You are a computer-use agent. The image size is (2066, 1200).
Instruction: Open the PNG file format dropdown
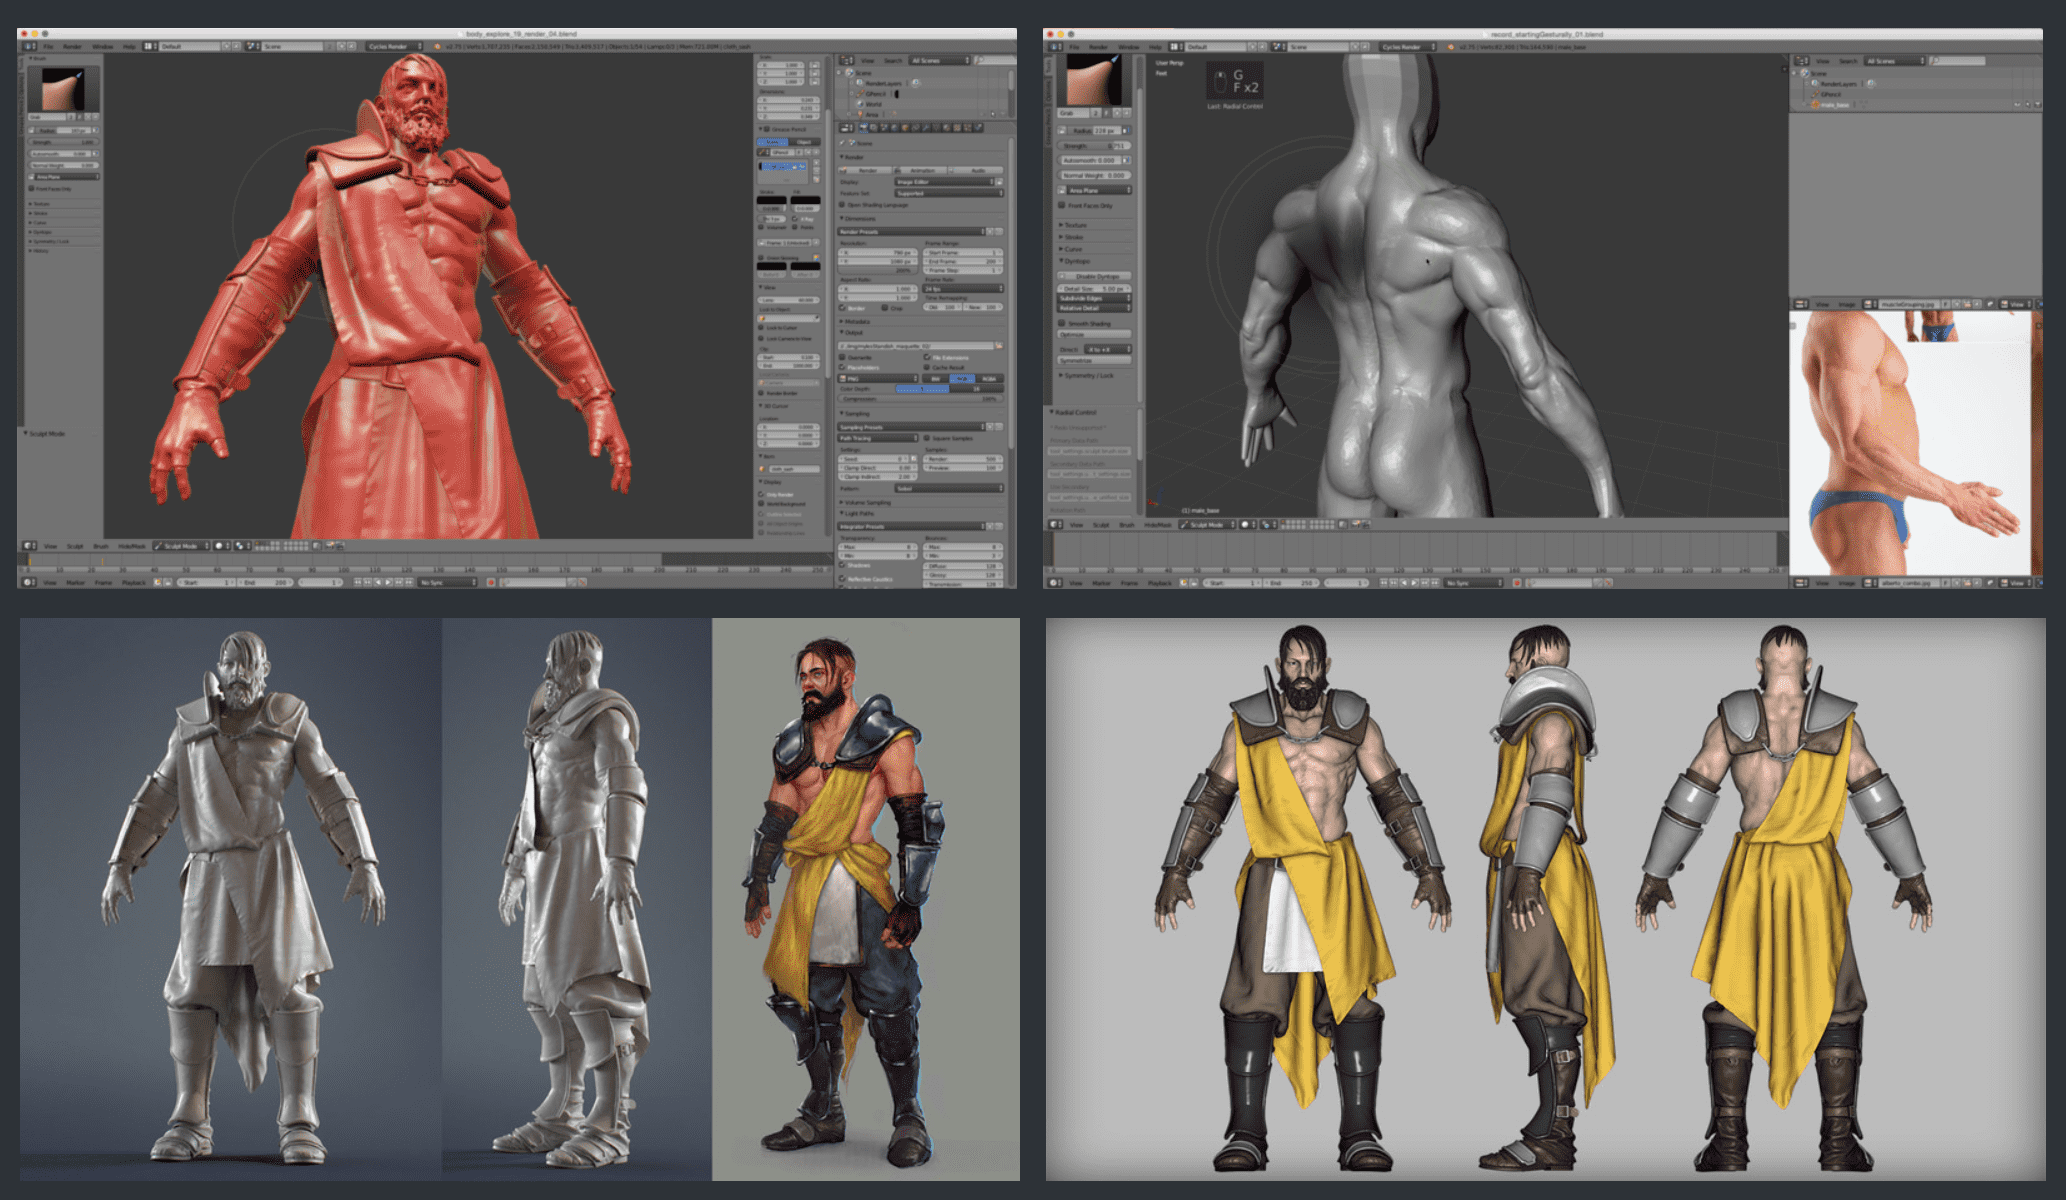click(879, 379)
